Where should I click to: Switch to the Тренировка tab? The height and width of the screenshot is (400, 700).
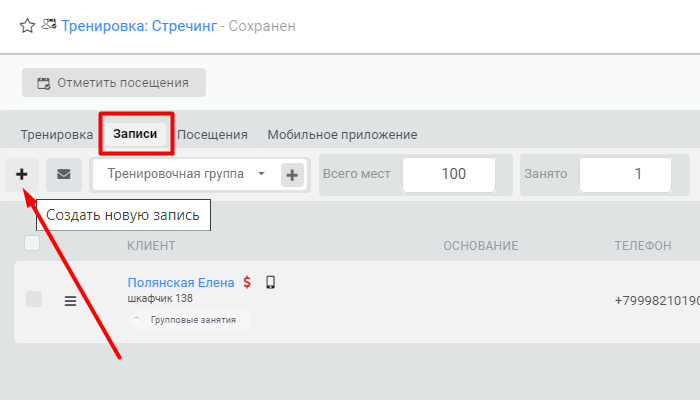pos(57,134)
